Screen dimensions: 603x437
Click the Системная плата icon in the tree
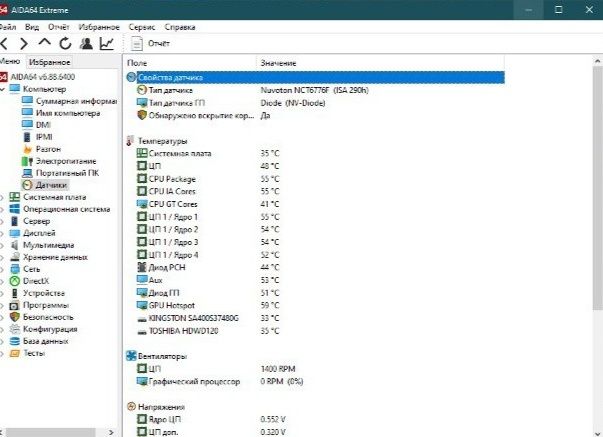15,197
